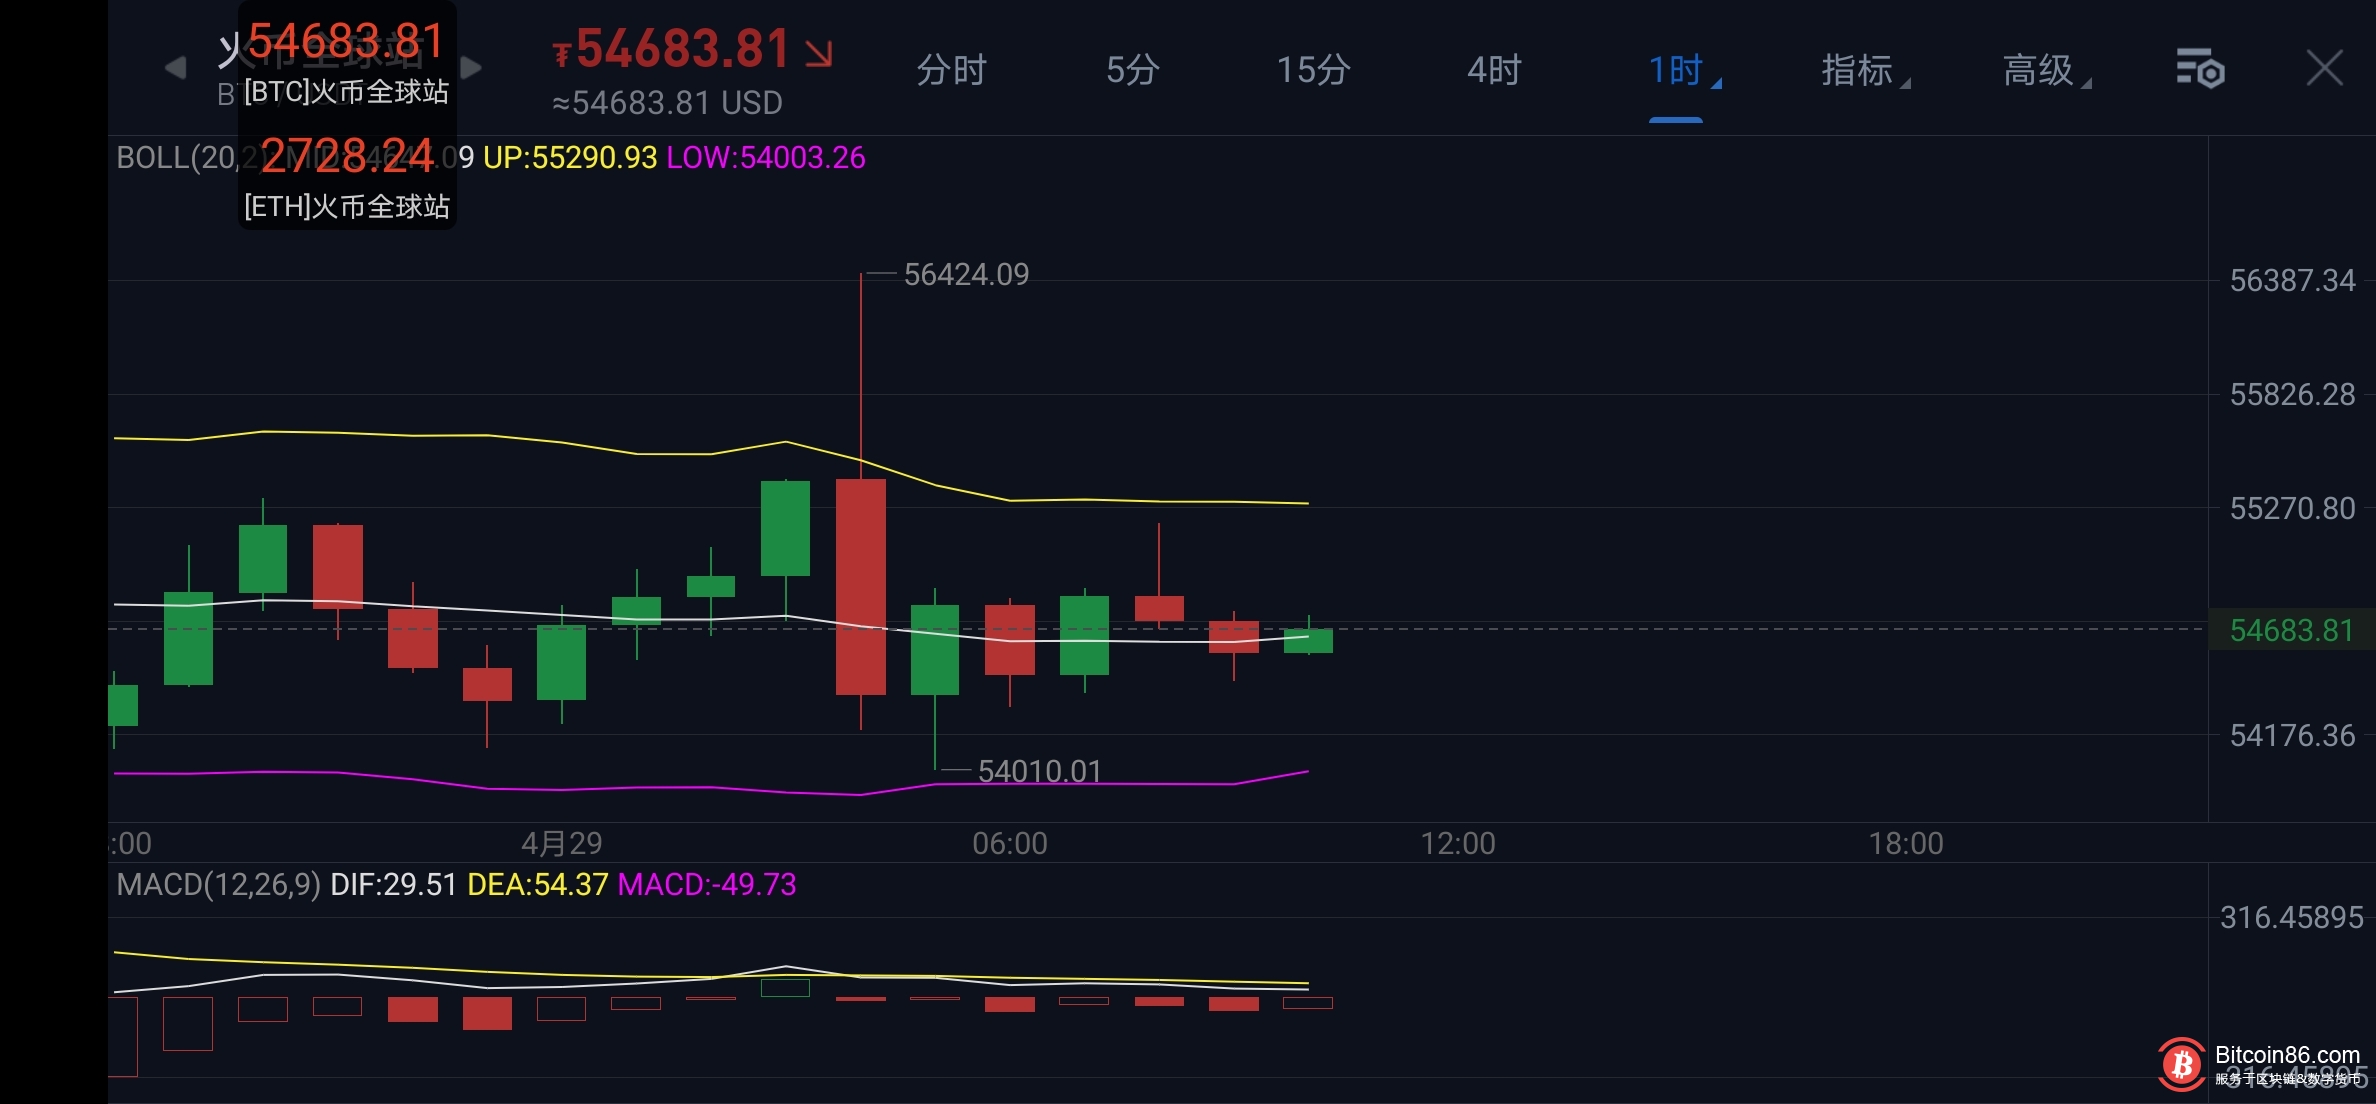Switch to the 分时 timeframe tab

point(951,70)
